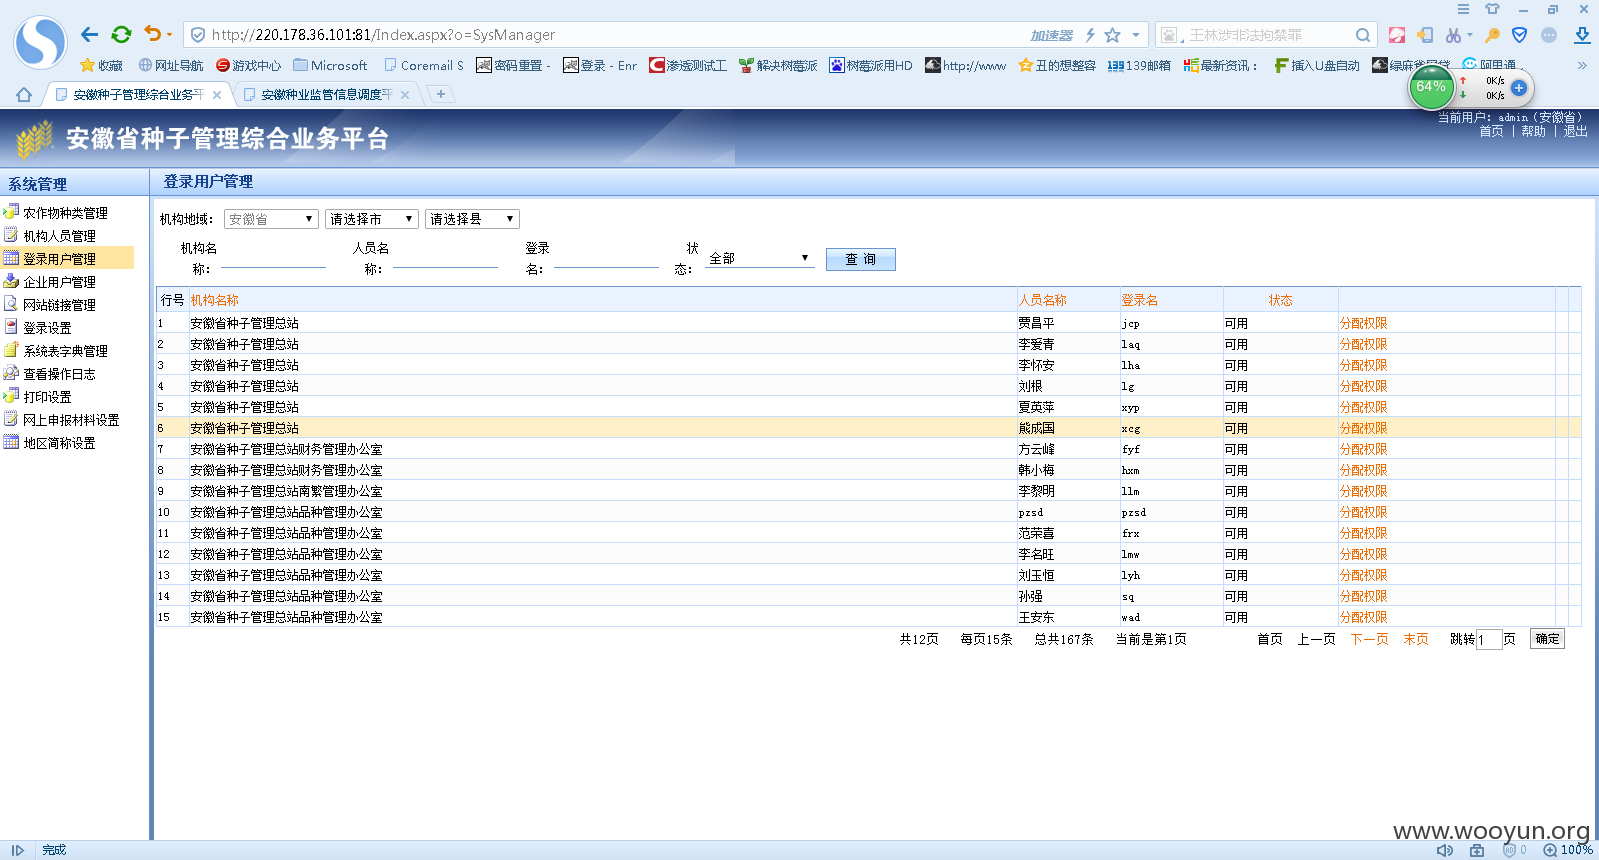Switch to 安徽种业监管信息调度 tab
This screenshot has width=1599, height=860.
point(326,95)
